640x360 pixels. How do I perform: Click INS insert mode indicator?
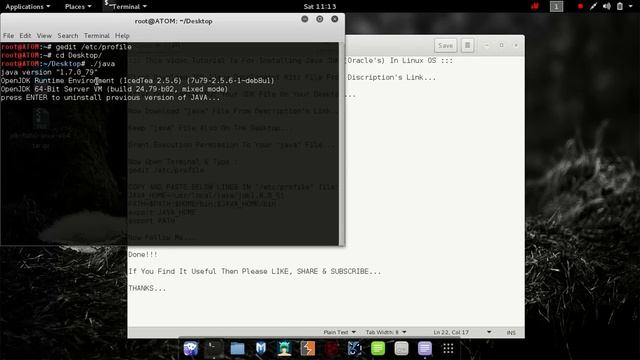pos(511,333)
